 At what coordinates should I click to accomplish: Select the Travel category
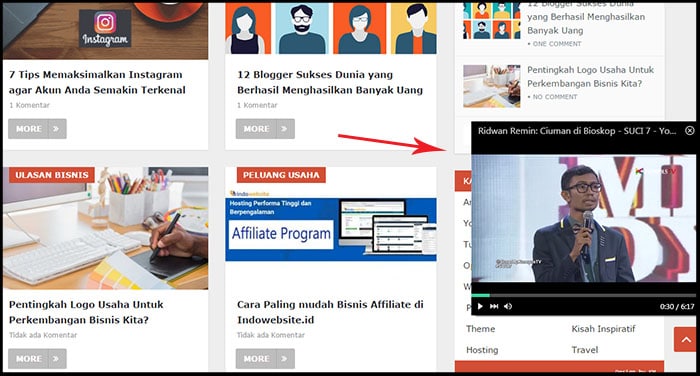click(x=585, y=350)
